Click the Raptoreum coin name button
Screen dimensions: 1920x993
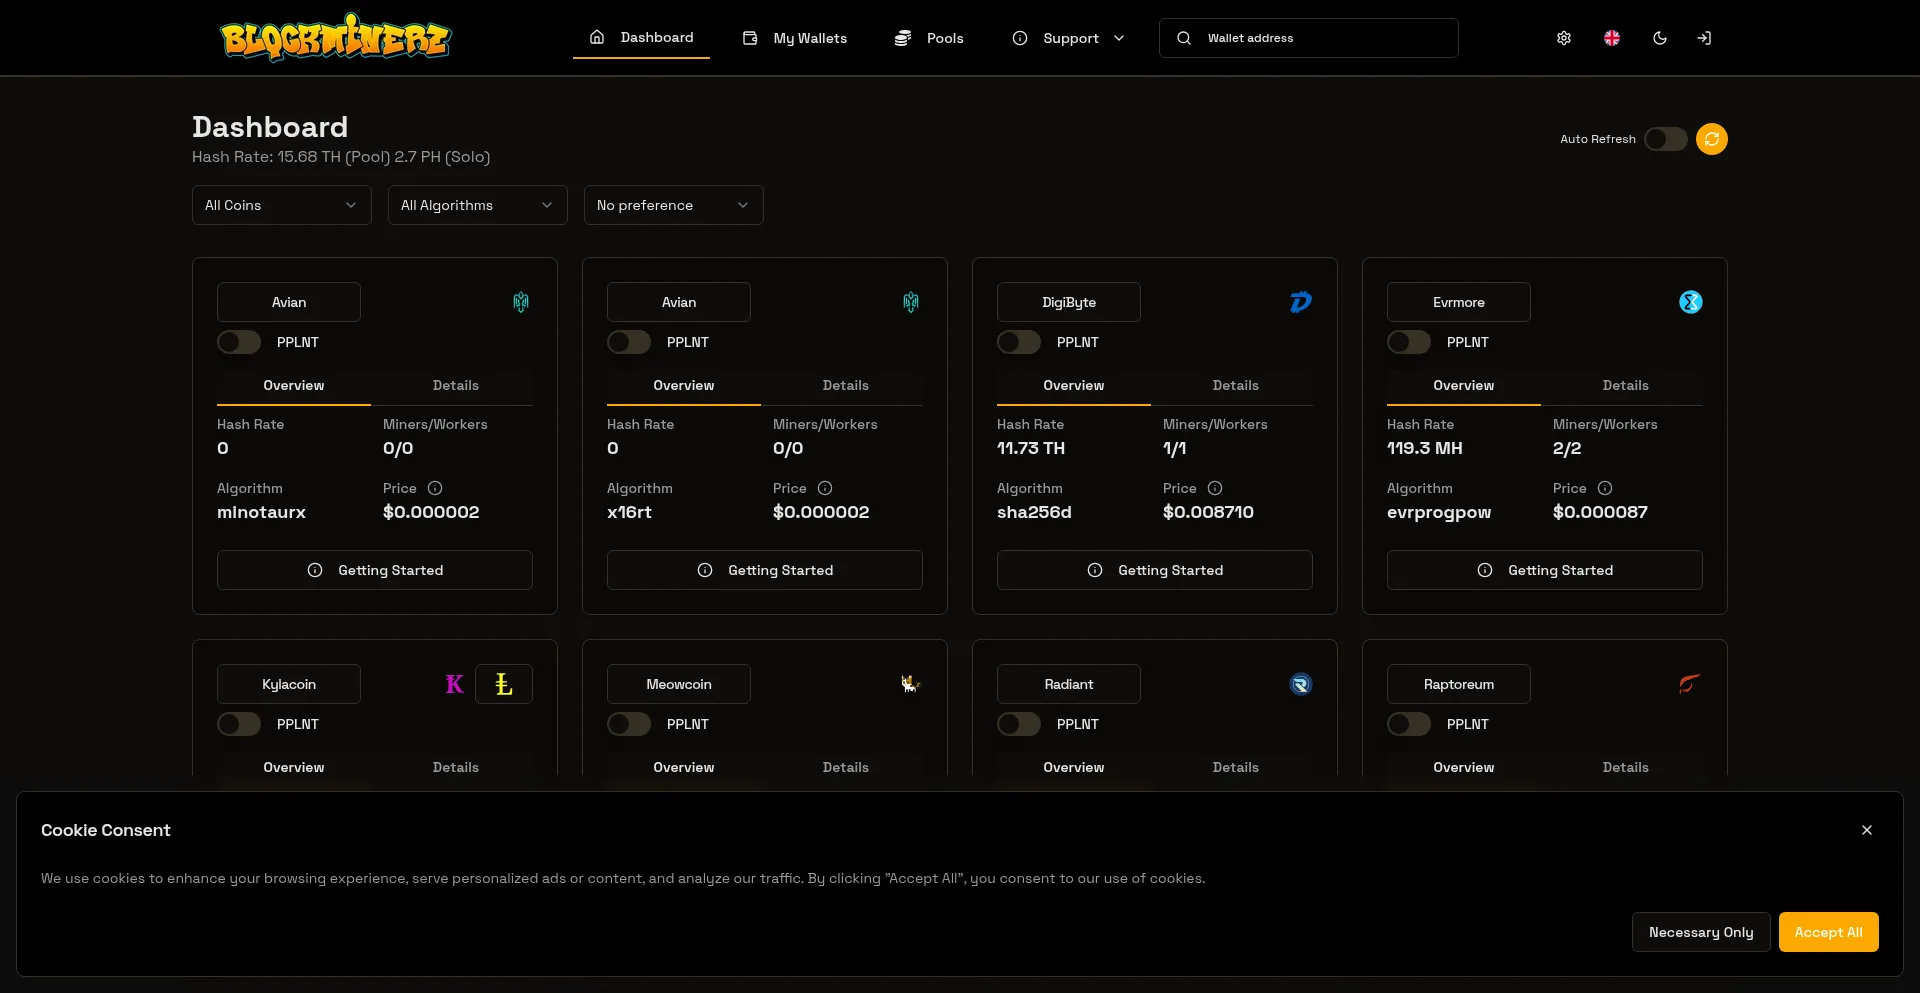pos(1459,684)
